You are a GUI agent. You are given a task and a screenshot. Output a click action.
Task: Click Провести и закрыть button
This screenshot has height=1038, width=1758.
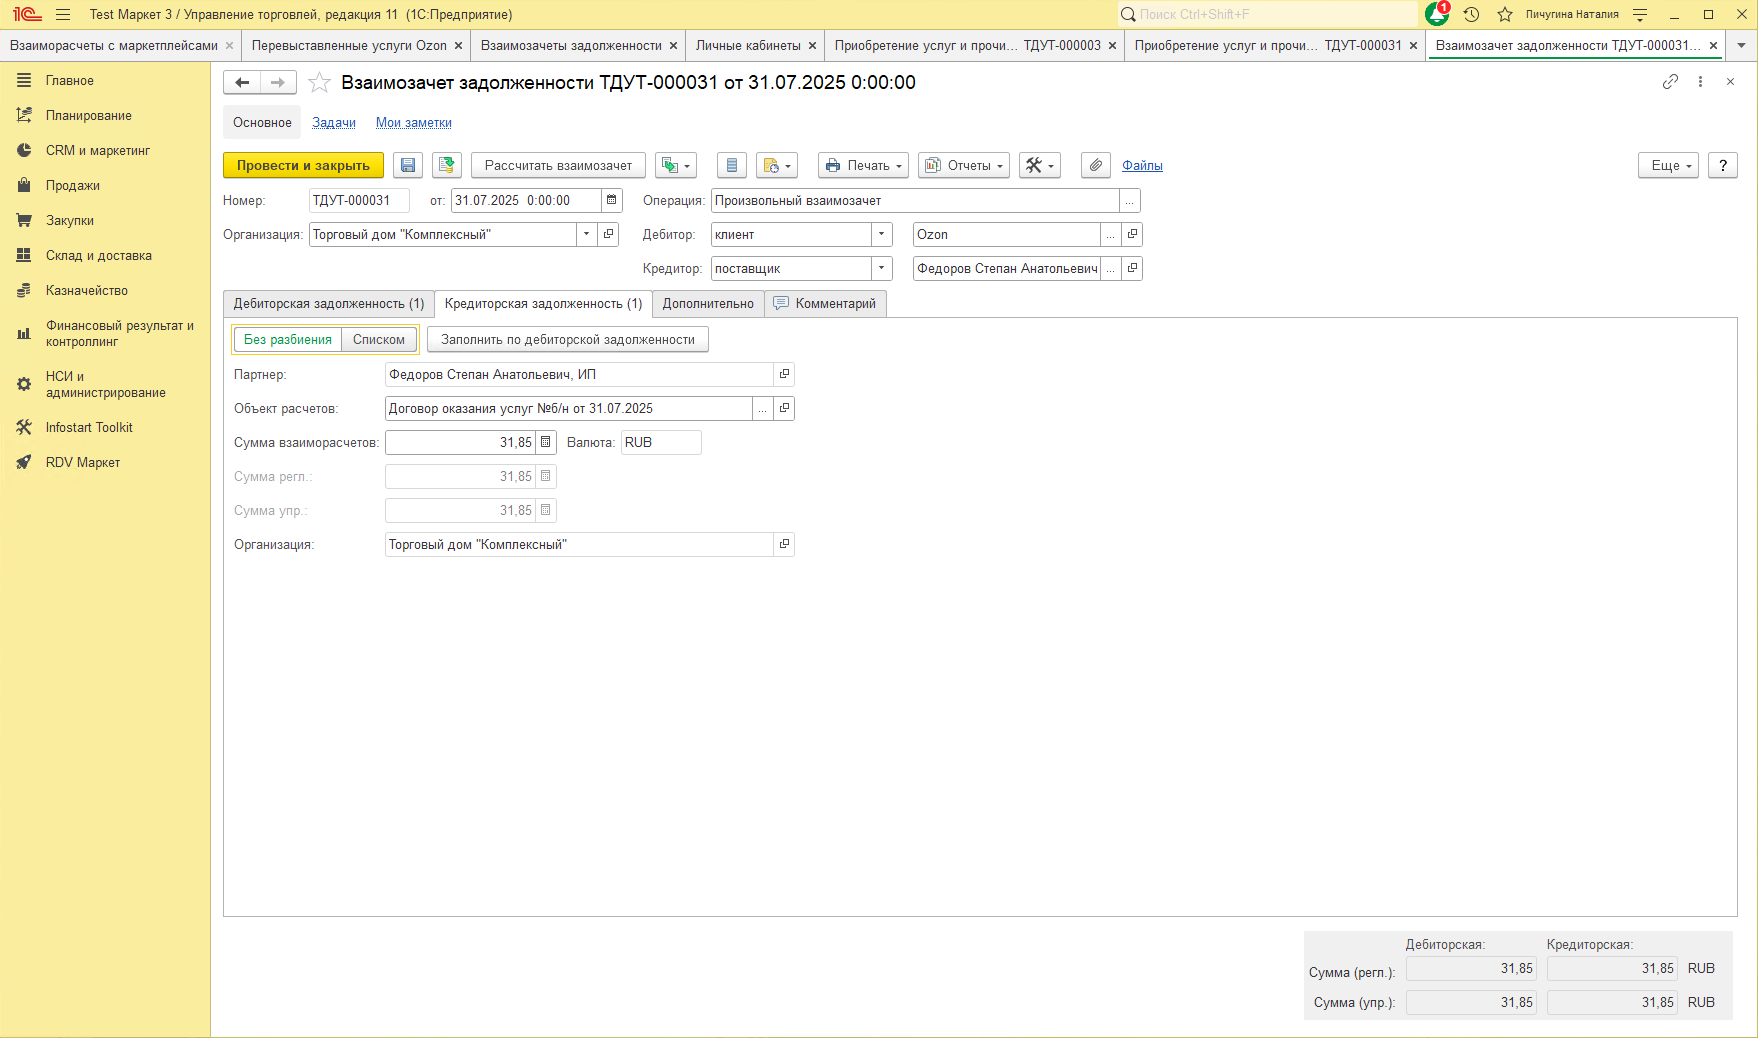[303, 166]
